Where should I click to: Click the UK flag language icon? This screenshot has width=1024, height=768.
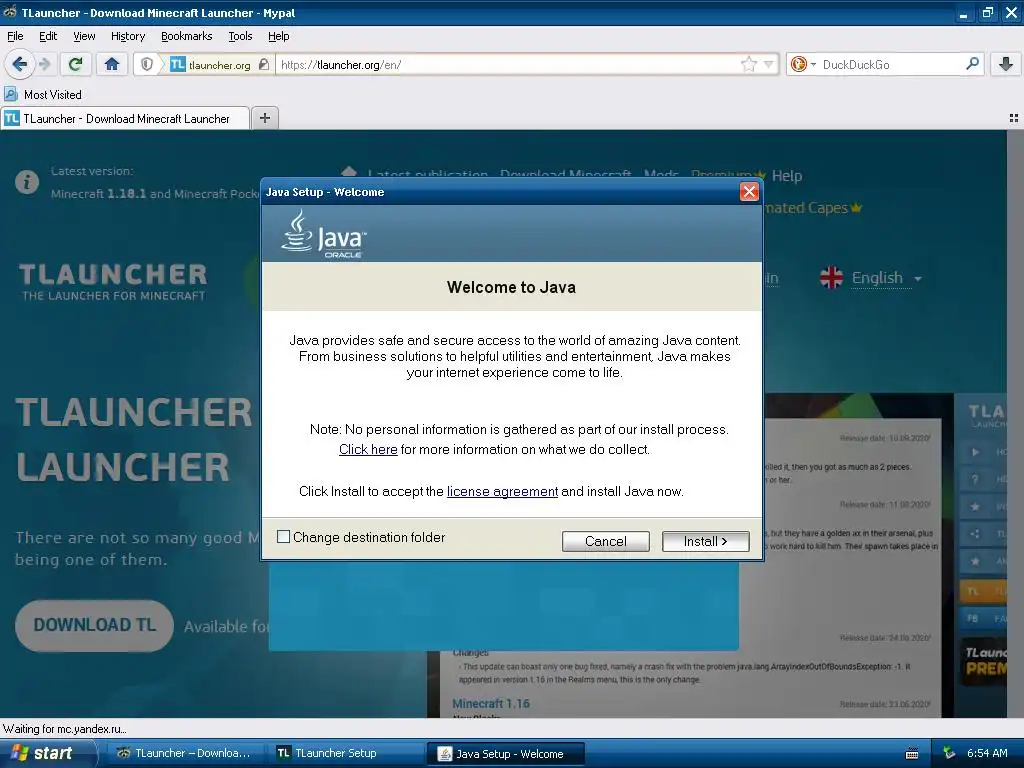[x=831, y=278]
